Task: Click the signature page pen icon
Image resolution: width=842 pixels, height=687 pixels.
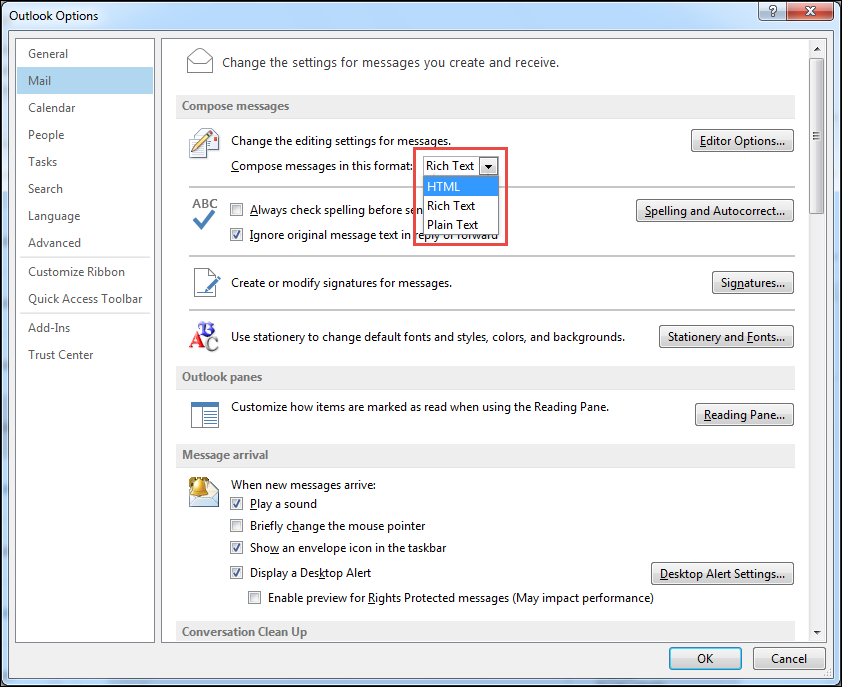Action: [207, 283]
